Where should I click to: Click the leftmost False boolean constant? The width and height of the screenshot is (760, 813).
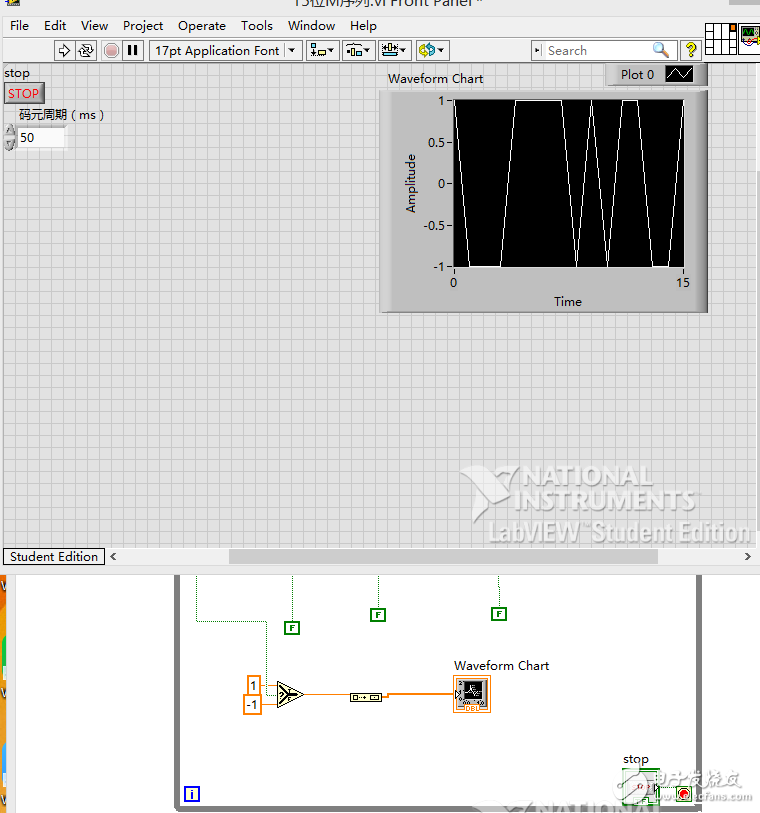pyautogui.click(x=292, y=628)
